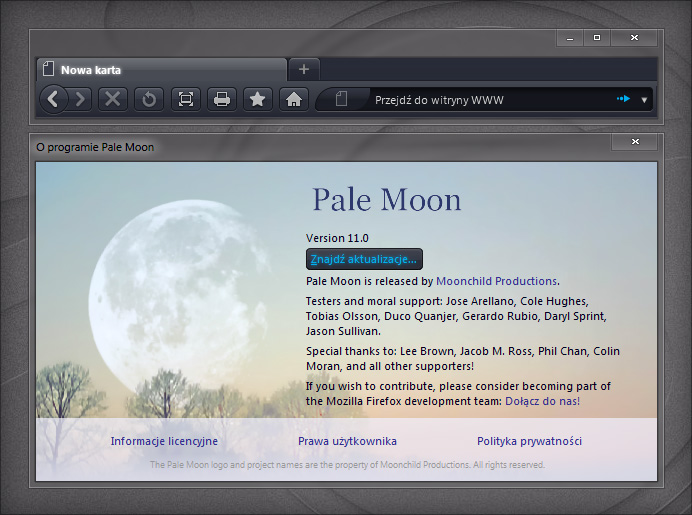Image resolution: width=692 pixels, height=515 pixels.
Task: Print the page using the printer icon
Action: pyautogui.click(x=222, y=99)
